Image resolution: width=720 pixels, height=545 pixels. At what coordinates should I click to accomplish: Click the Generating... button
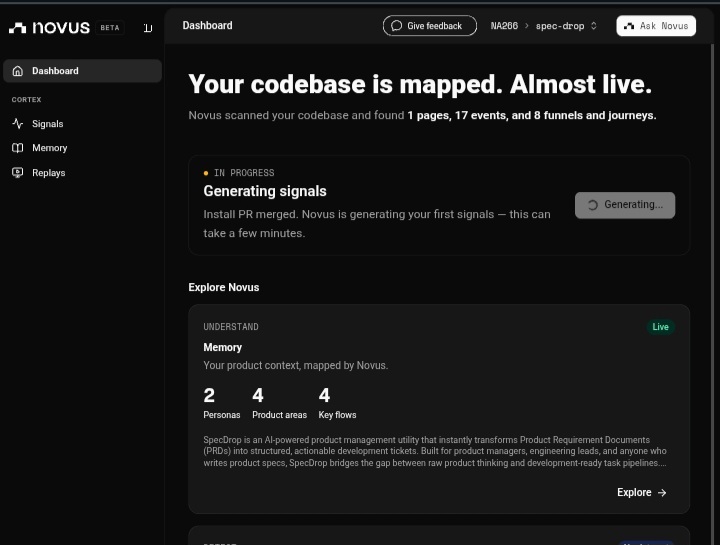tap(625, 205)
